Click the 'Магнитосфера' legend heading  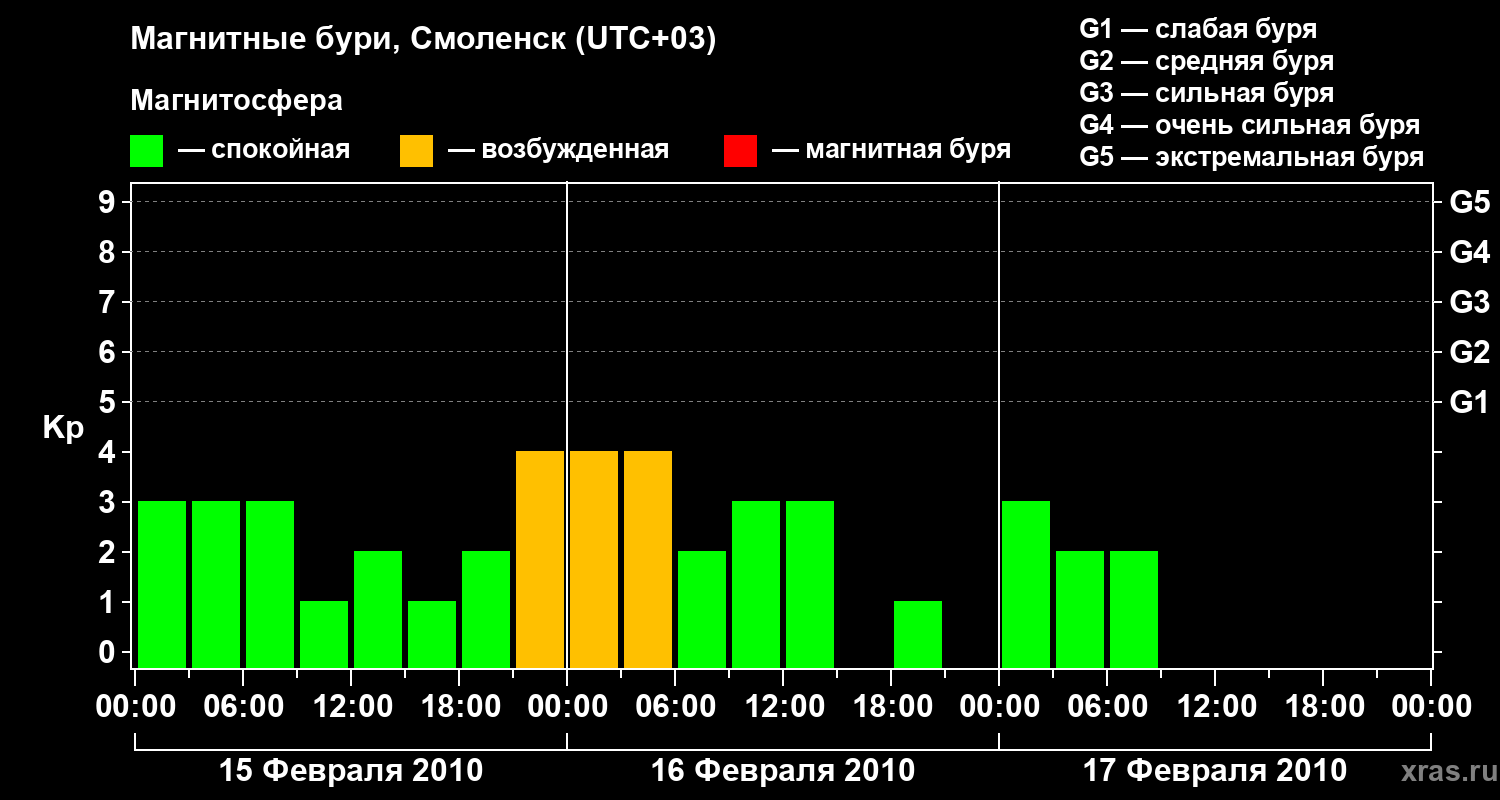pyautogui.click(x=237, y=101)
